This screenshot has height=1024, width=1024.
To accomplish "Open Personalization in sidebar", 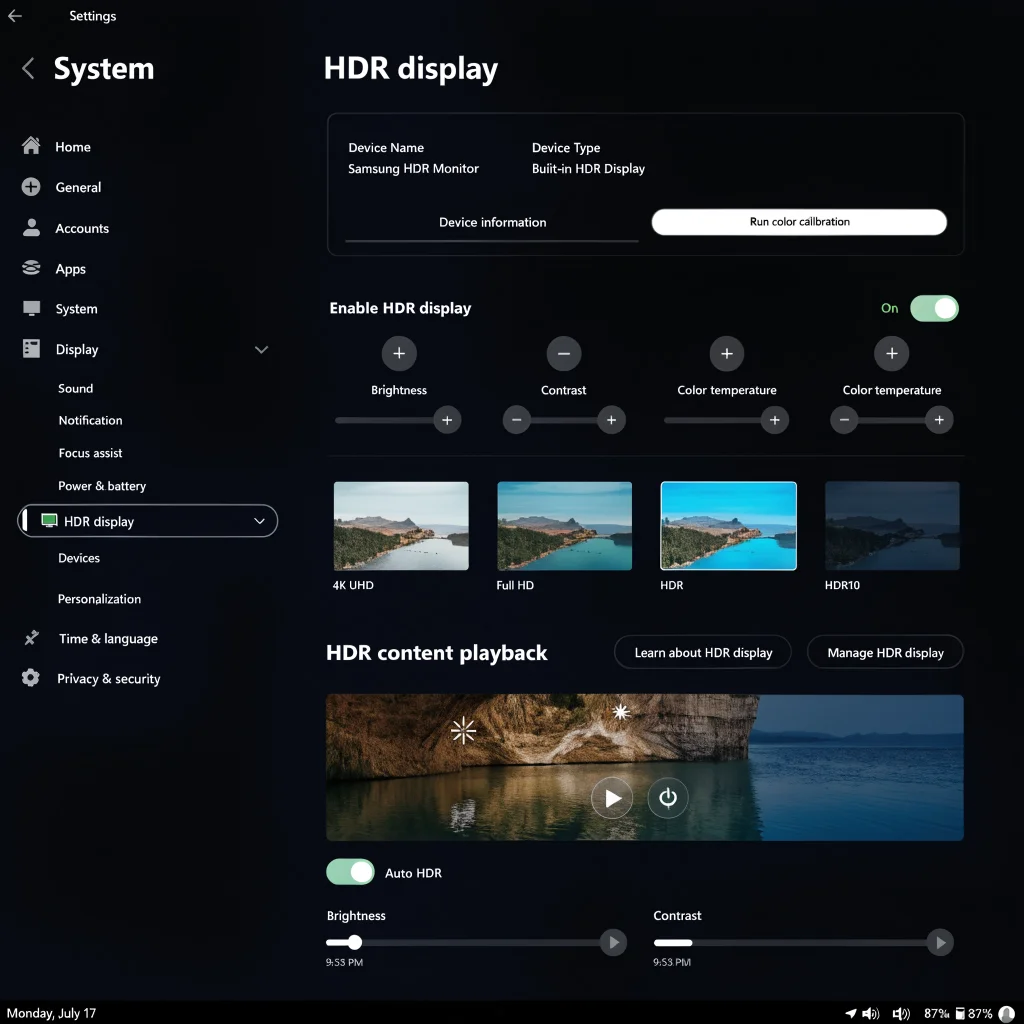I will click(99, 598).
